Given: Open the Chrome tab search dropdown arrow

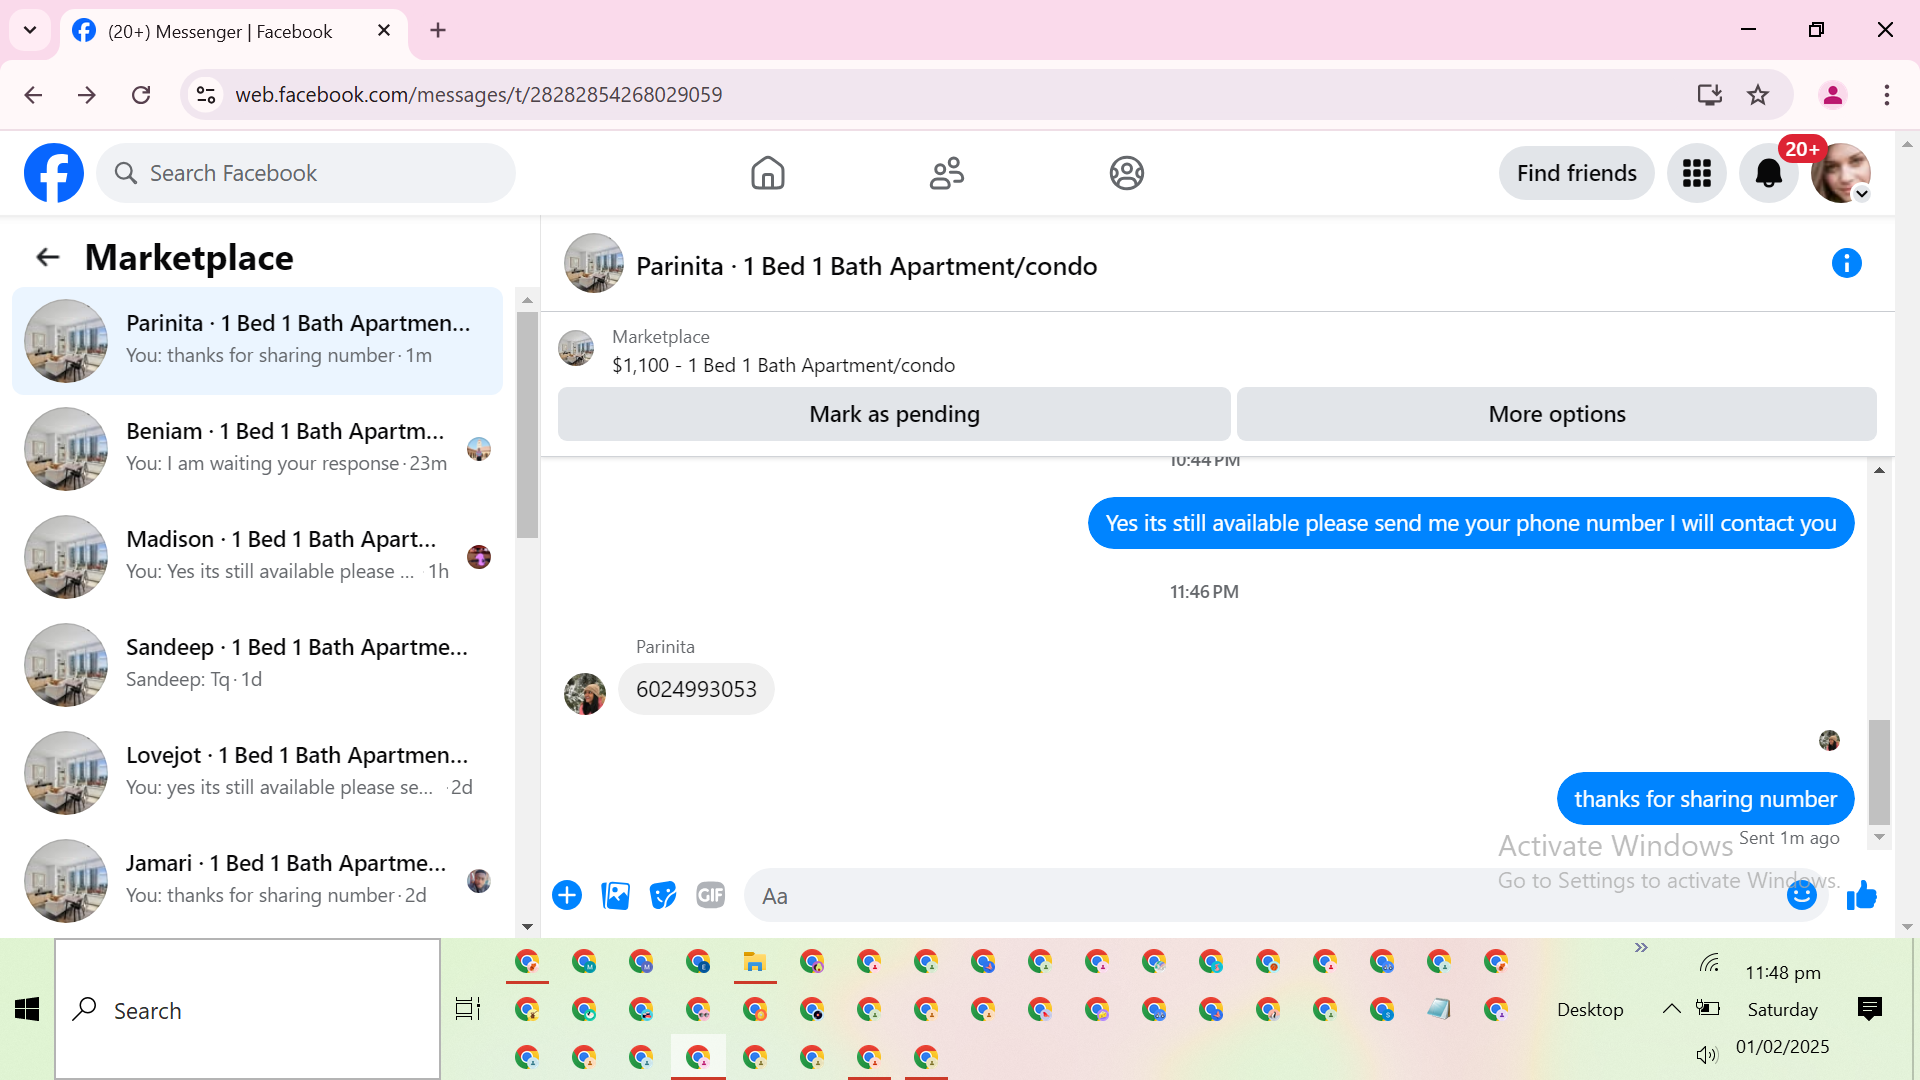Looking at the screenshot, I should point(30,30).
